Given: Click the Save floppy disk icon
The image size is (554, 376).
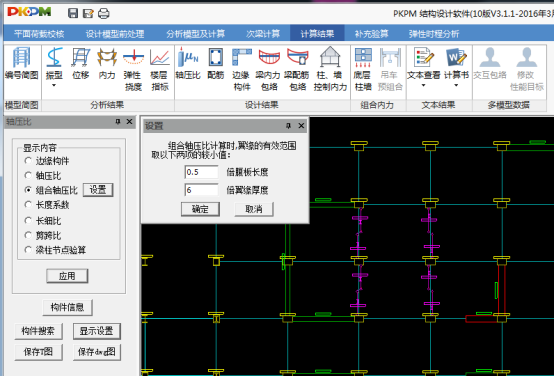Looking at the screenshot, I should click(x=73, y=13).
